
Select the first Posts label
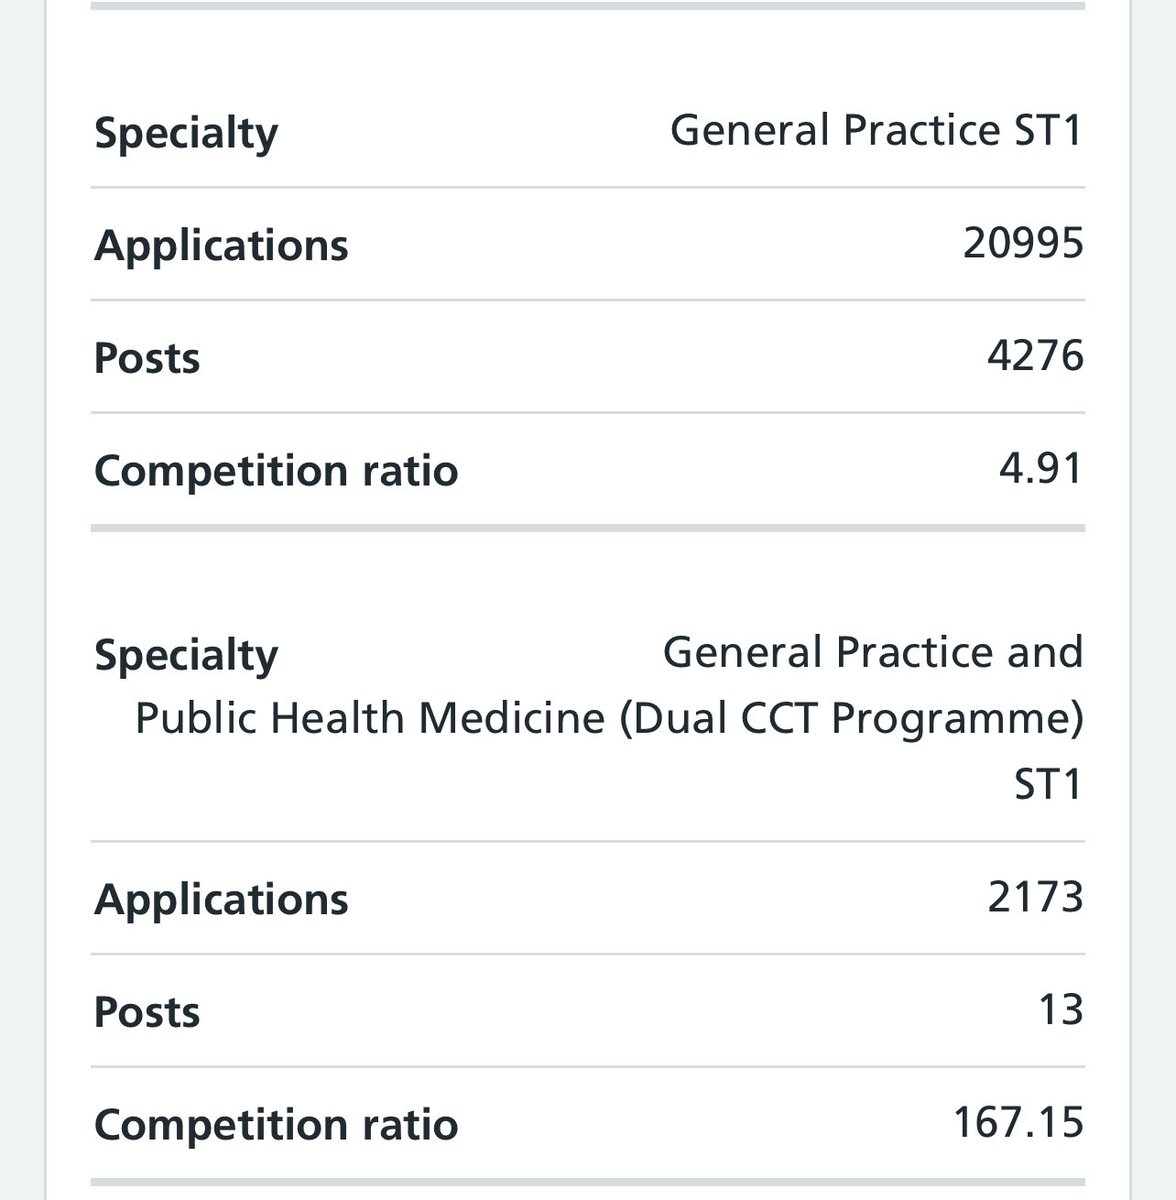tap(147, 358)
